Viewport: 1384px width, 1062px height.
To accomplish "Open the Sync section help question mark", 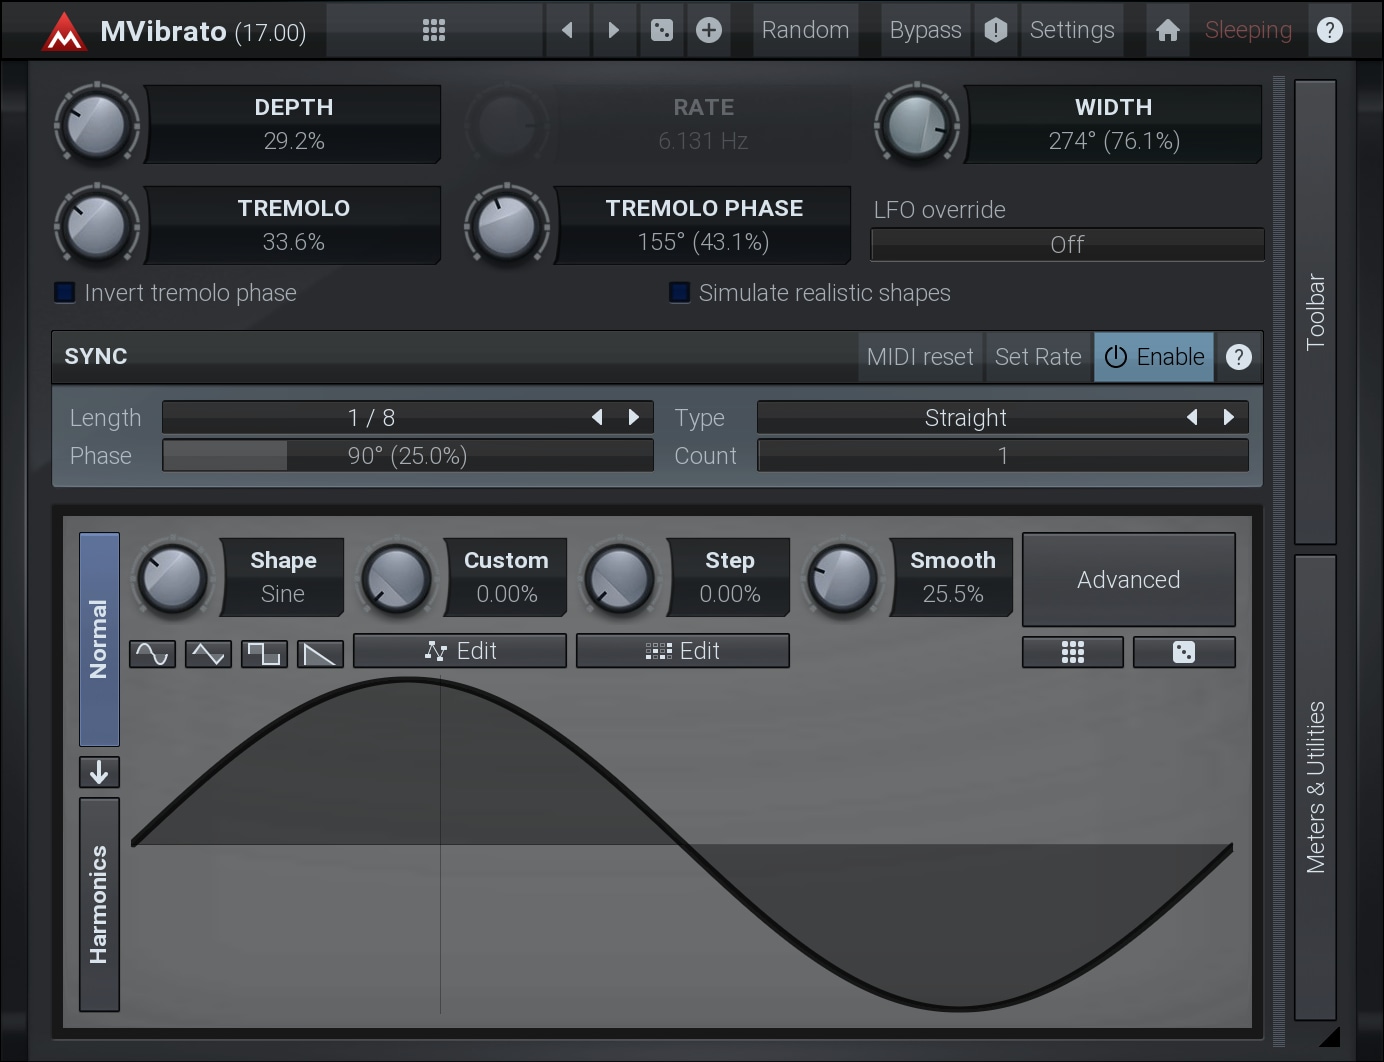I will tap(1238, 357).
